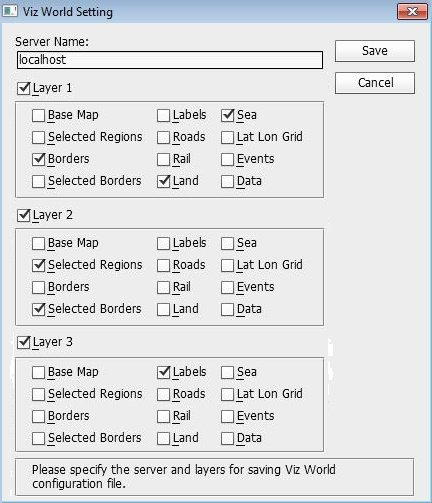Disable Land in Layer 1
This screenshot has width=432, height=503.
pyautogui.click(x=163, y=182)
